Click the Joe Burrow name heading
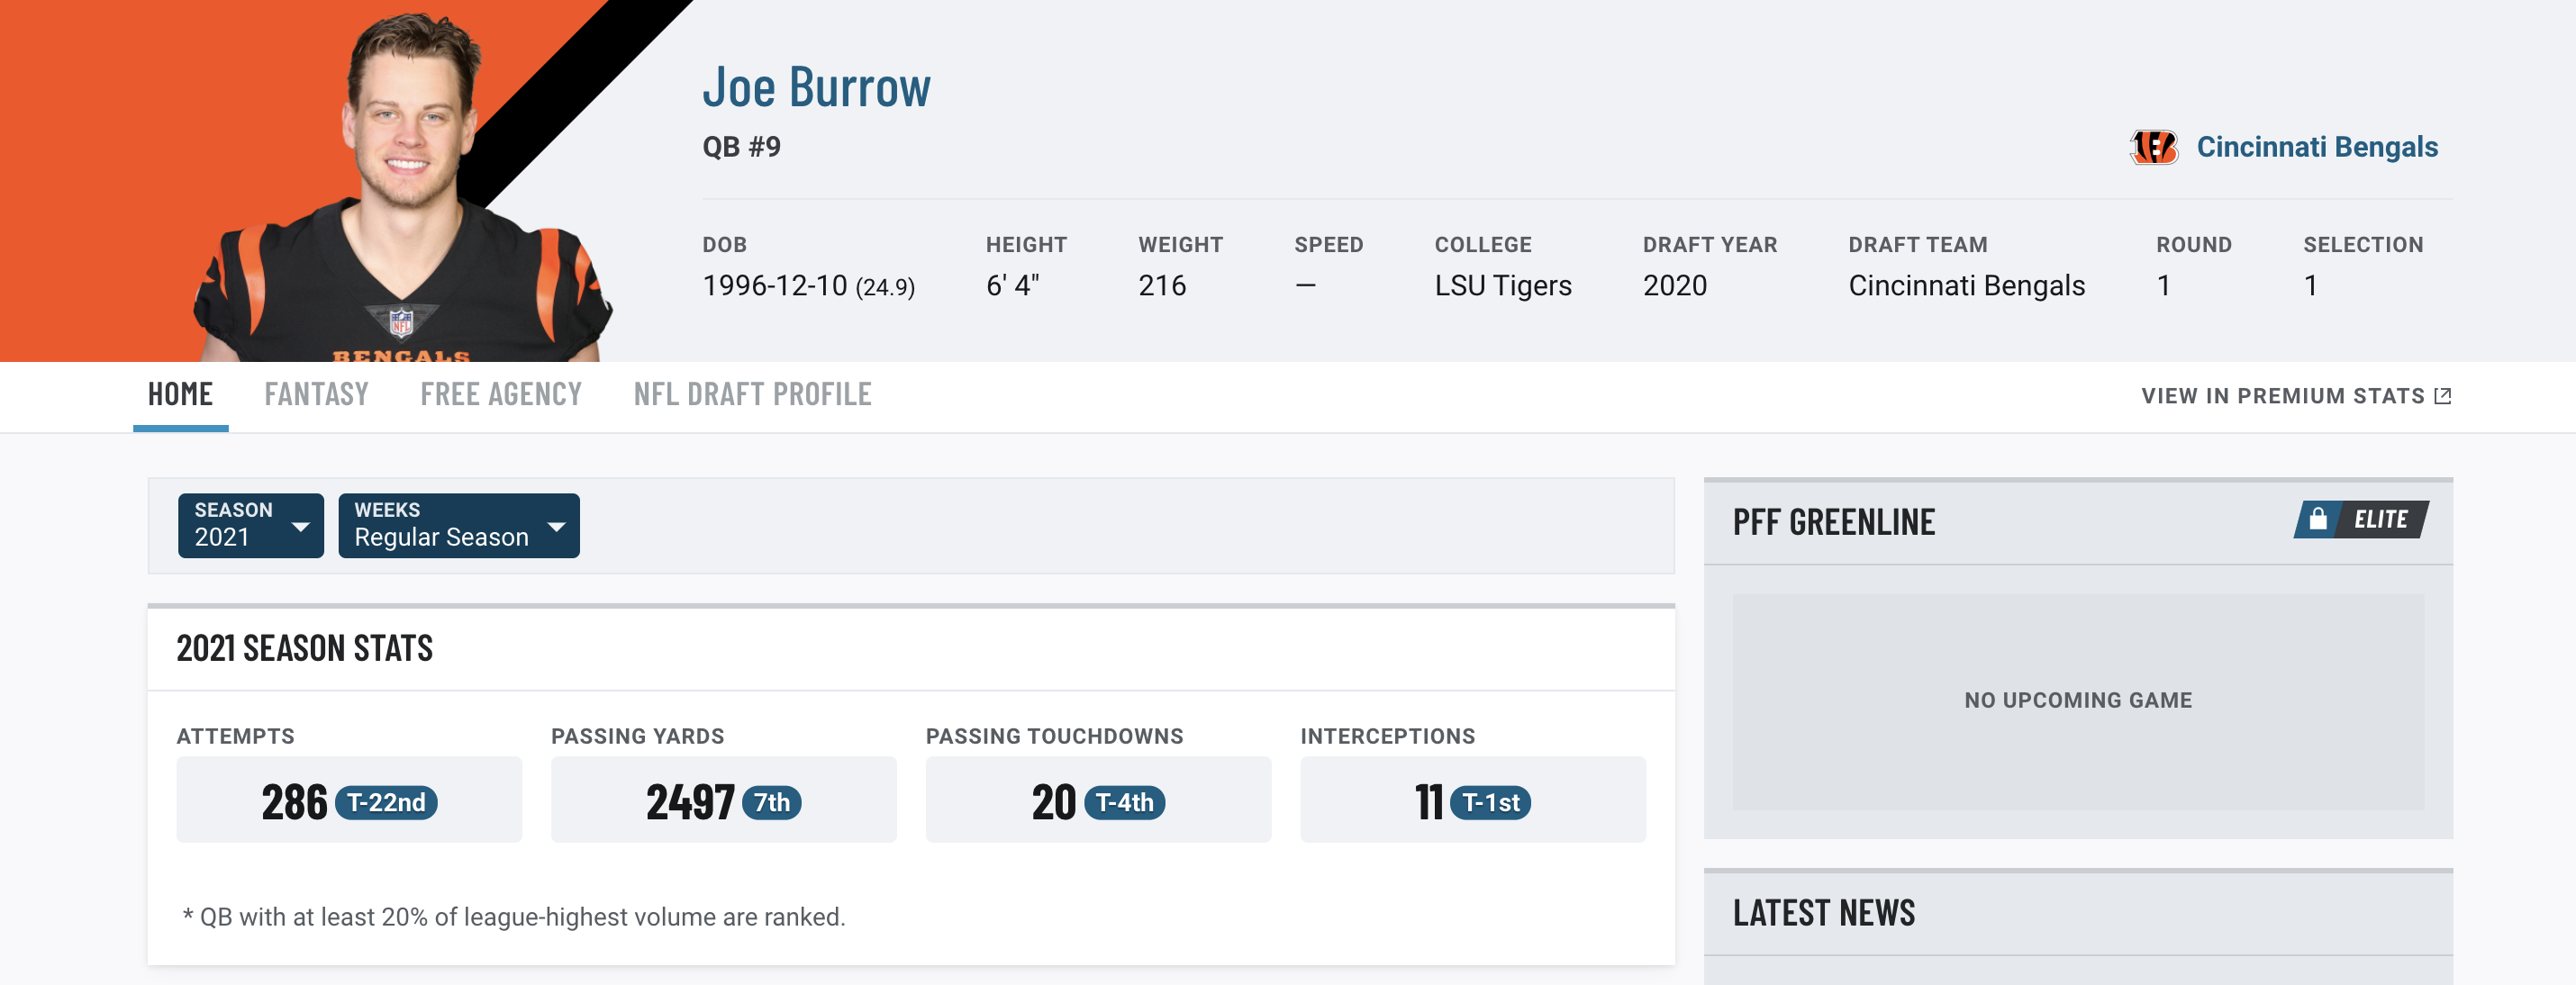 pos(816,87)
